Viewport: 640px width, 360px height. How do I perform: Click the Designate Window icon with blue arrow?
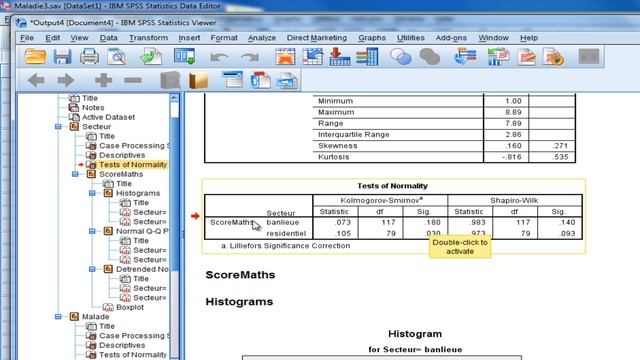465,56
